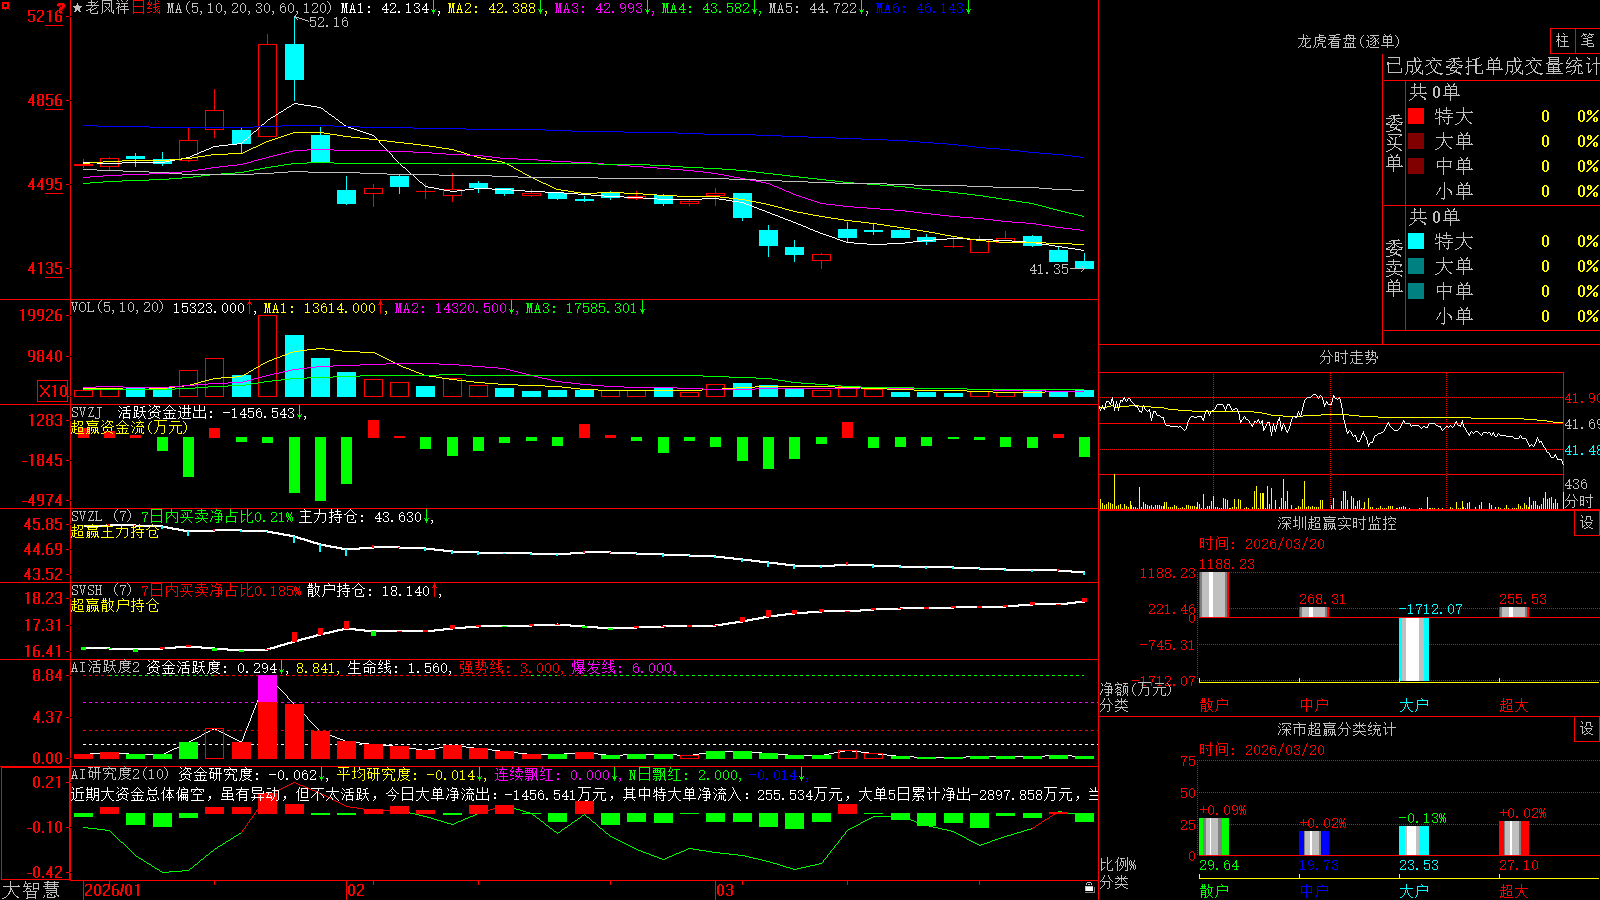Click the 分时走势 panel title
Image resolution: width=1600 pixels, height=900 pixels.
[1348, 357]
